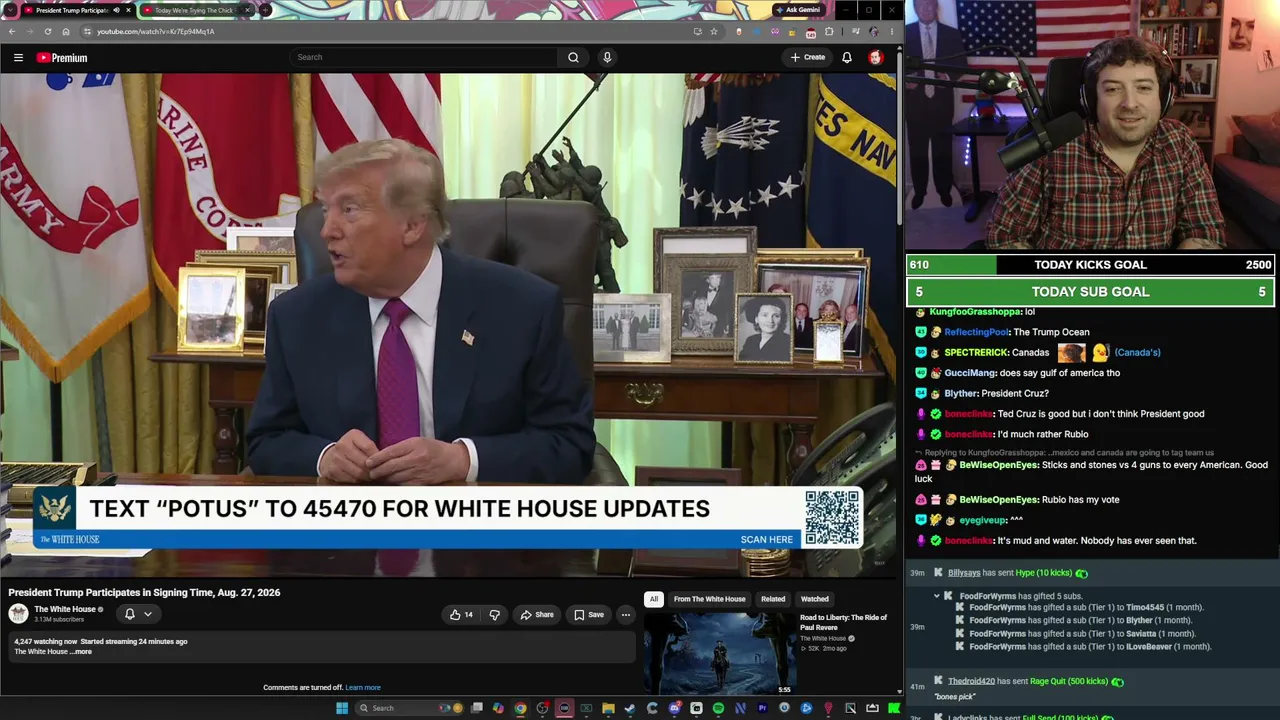Open YouTube notifications bell

pyautogui.click(x=847, y=57)
